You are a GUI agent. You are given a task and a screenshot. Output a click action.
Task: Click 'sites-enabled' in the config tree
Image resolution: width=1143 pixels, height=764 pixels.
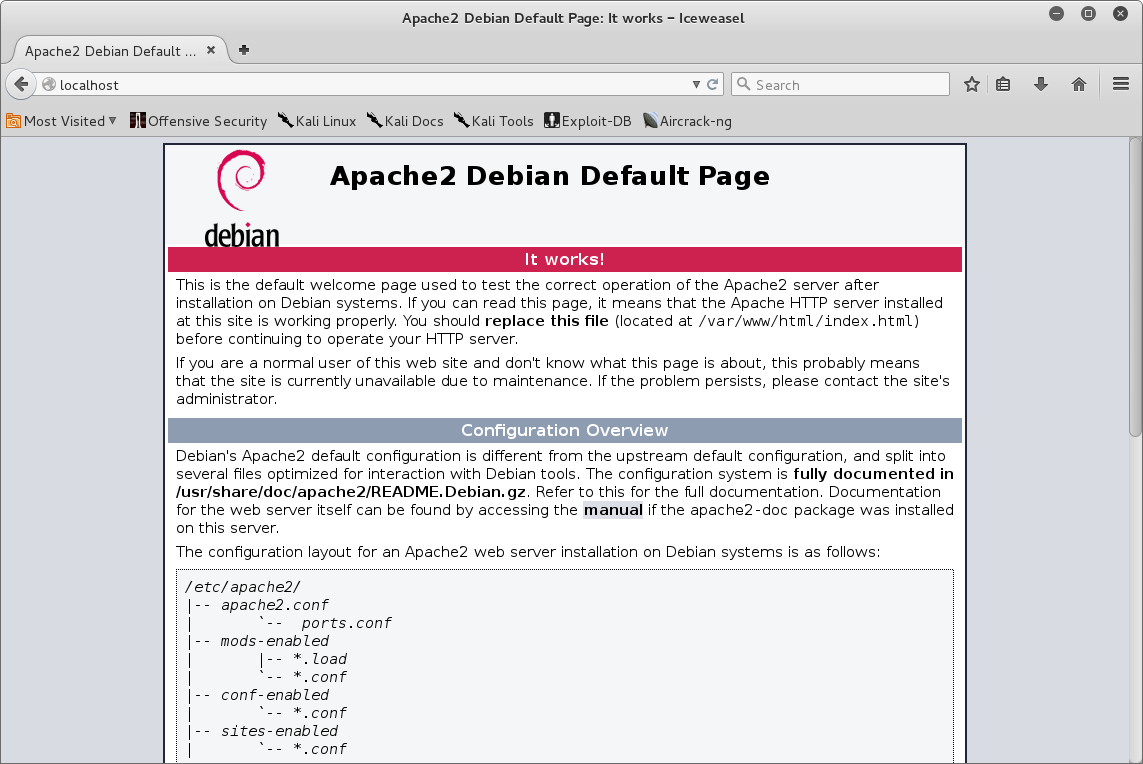coord(279,730)
